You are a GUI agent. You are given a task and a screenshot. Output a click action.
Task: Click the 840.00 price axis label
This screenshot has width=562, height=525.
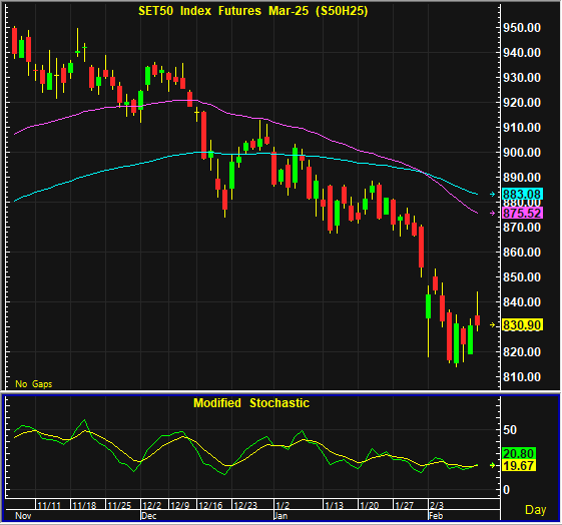pyautogui.click(x=522, y=302)
